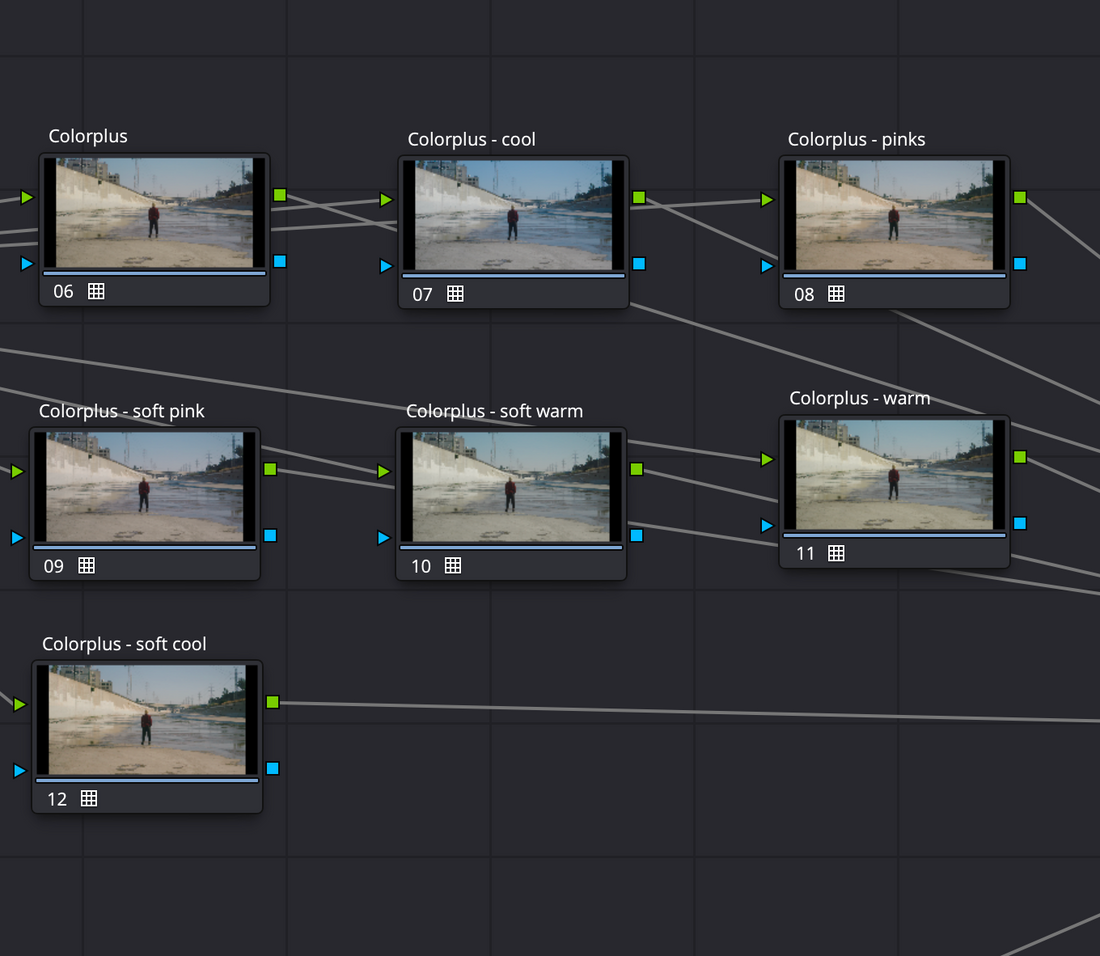This screenshot has width=1100, height=956.
Task: Click green RGB input triangle of node 08
Action: (x=767, y=200)
